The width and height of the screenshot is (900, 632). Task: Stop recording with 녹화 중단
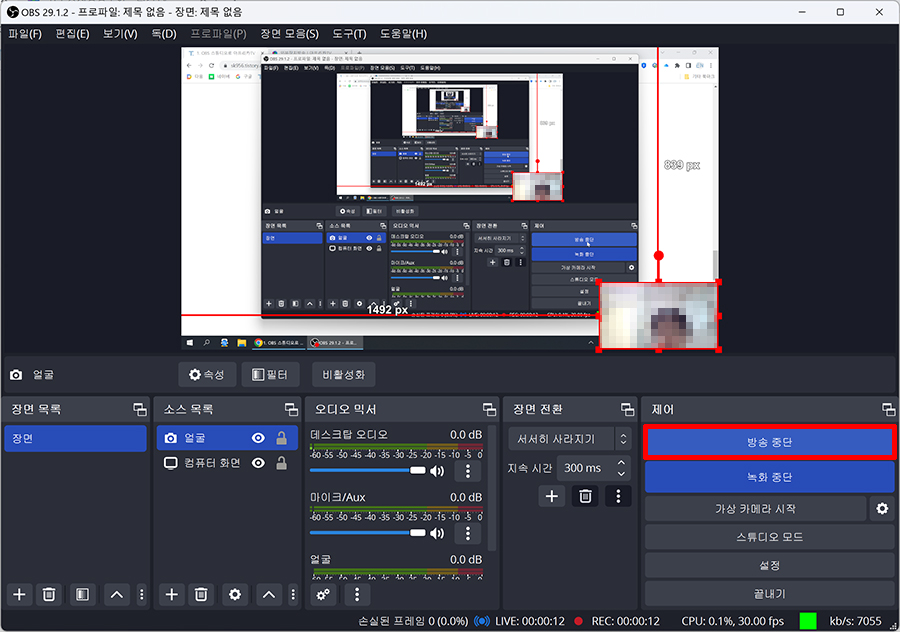pos(769,477)
